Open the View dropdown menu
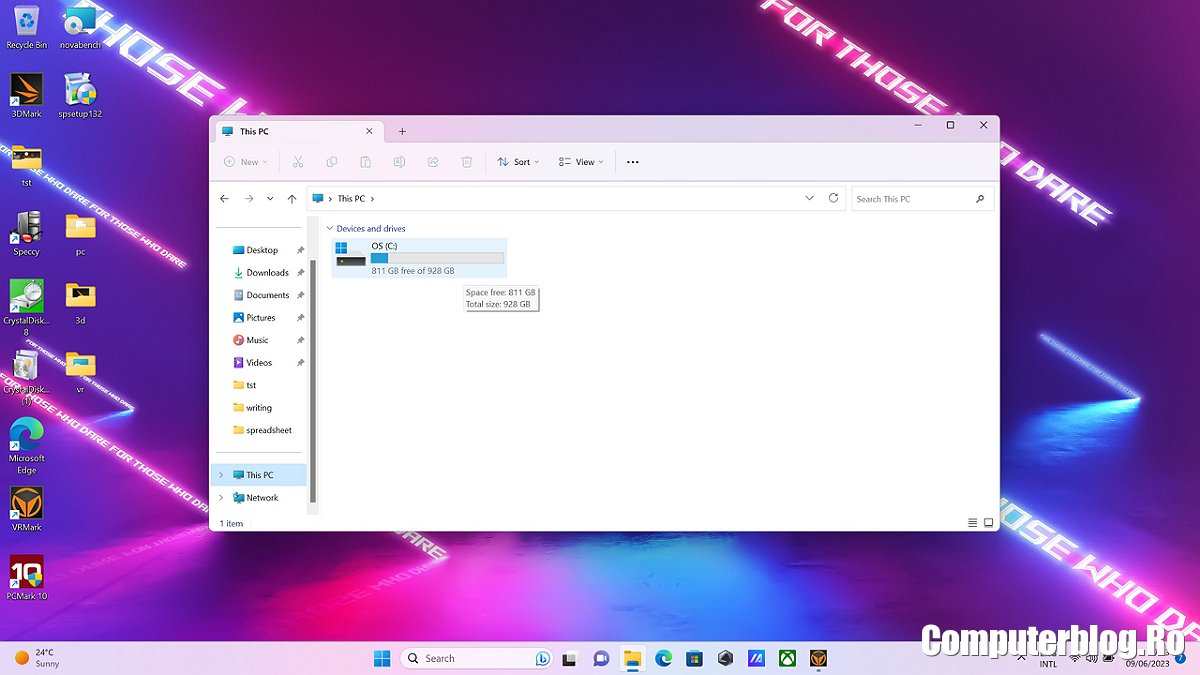Screen dimensions: 1200x675 pyautogui.click(x=581, y=162)
